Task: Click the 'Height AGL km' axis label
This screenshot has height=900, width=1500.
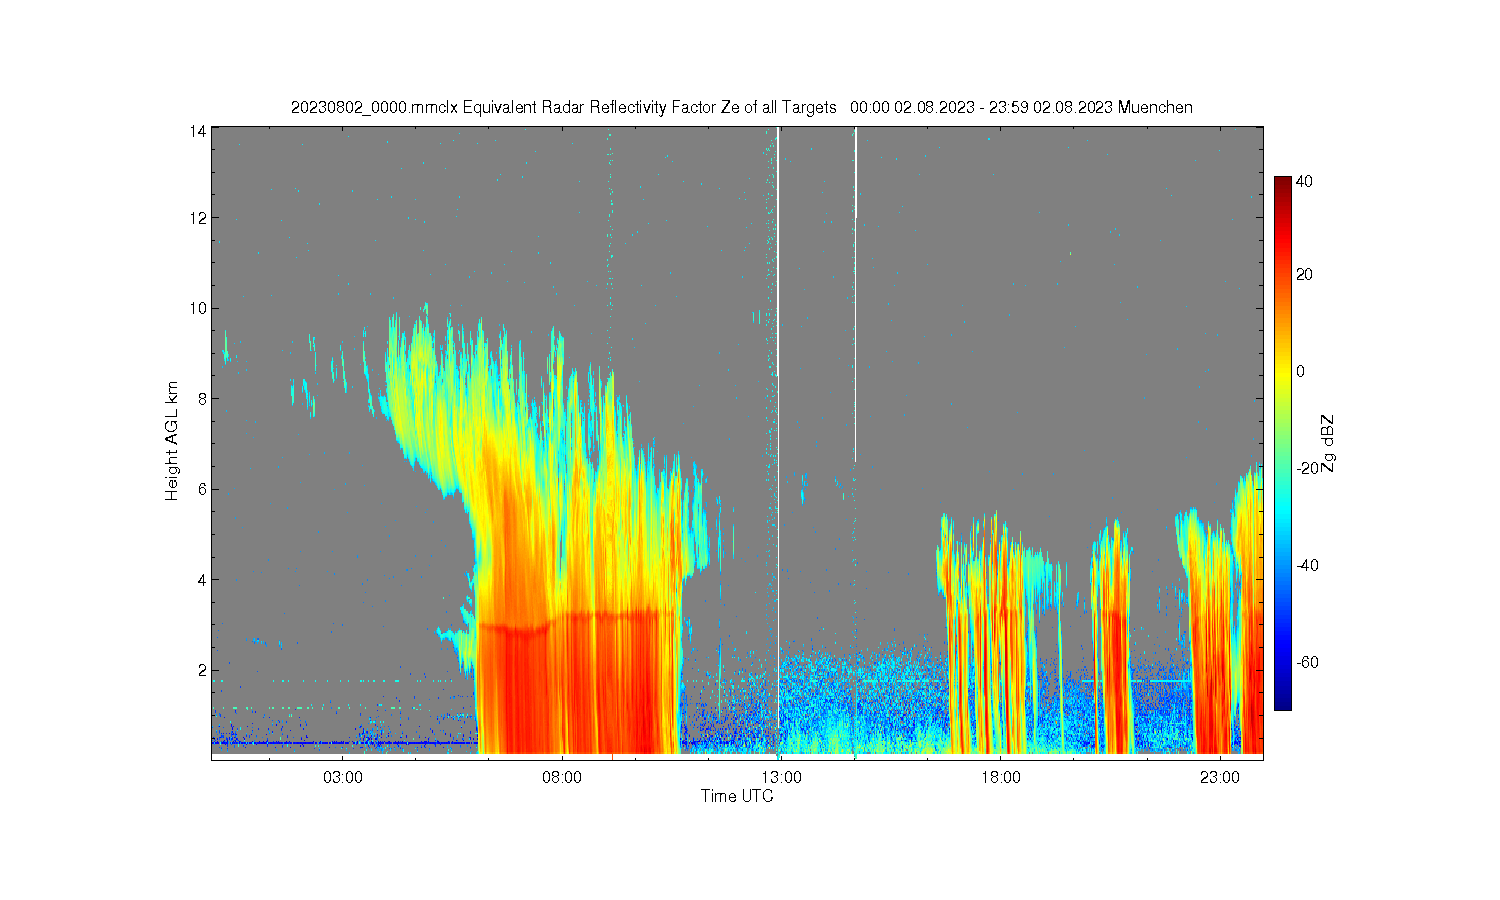Action: tap(172, 441)
